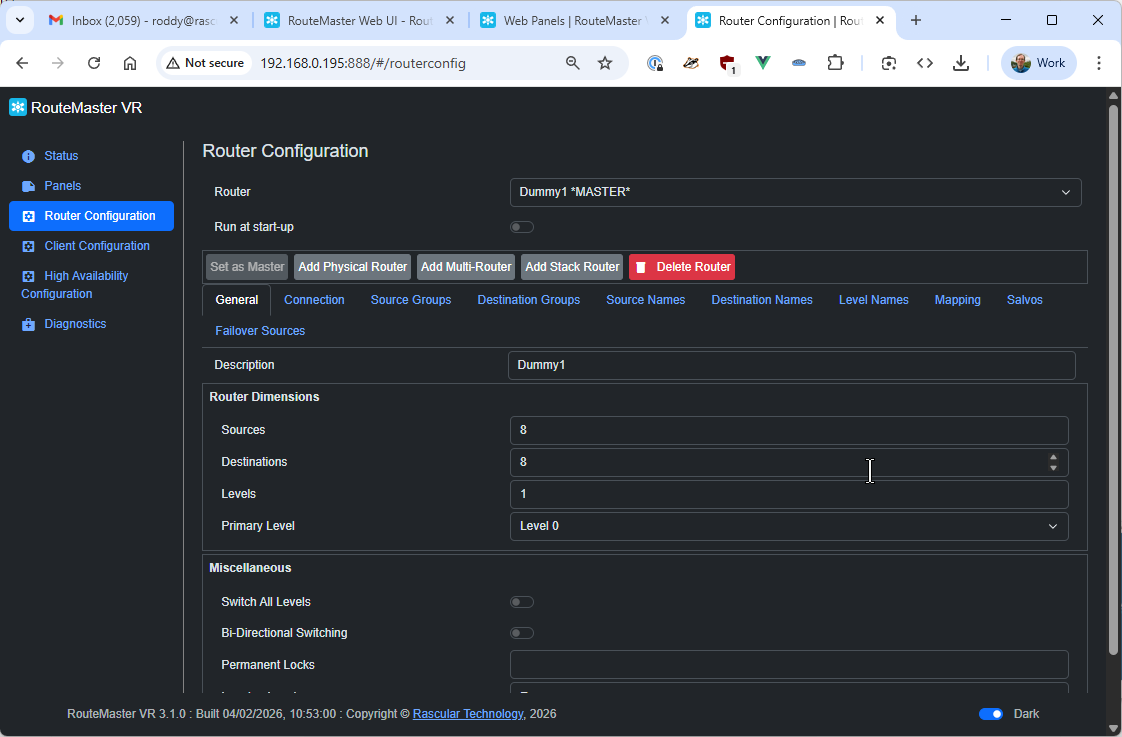Viewport: 1122px width, 737px height.
Task: Switch to the General tab
Action: tap(237, 300)
